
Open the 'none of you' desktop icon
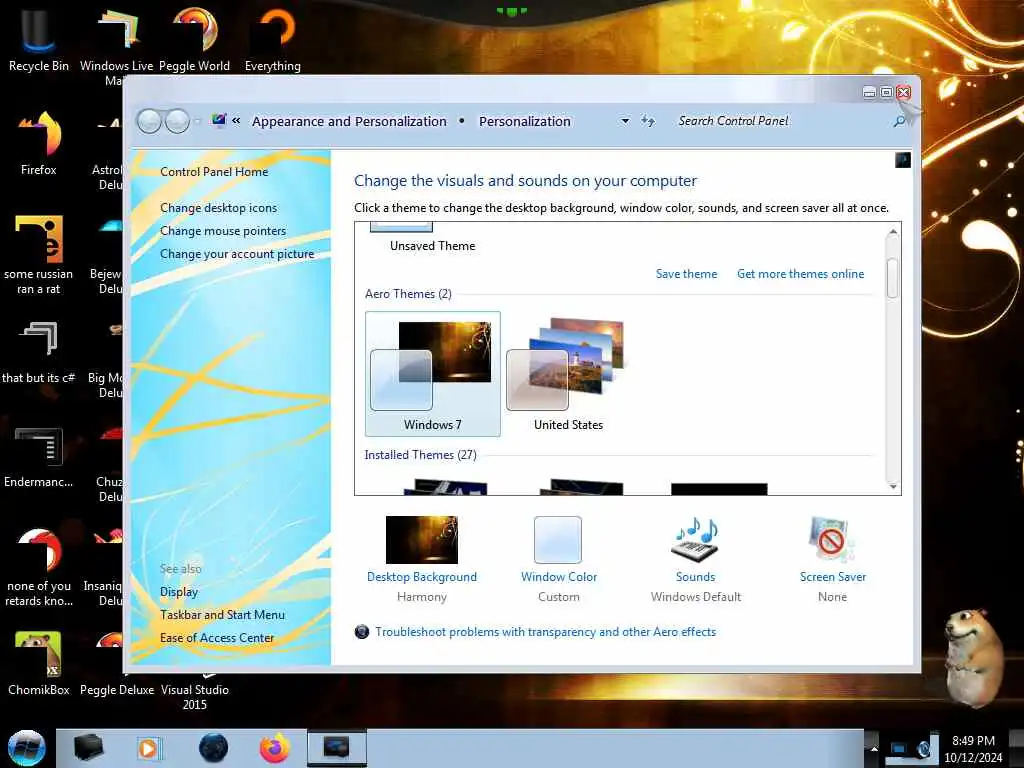[39, 567]
